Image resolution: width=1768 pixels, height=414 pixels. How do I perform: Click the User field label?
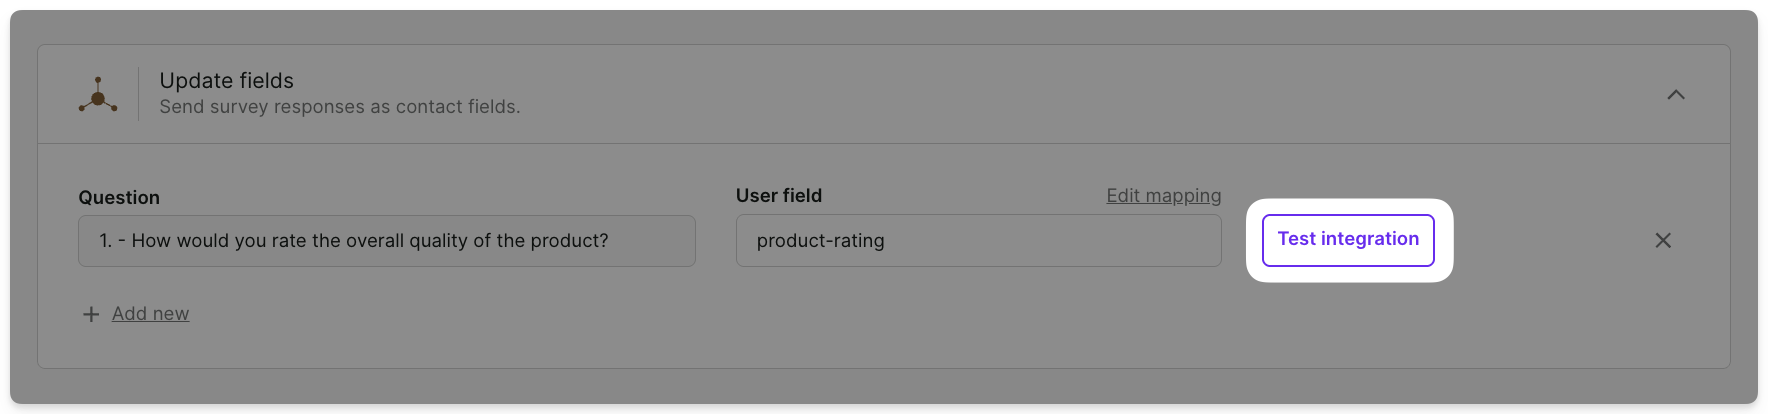pyautogui.click(x=779, y=196)
